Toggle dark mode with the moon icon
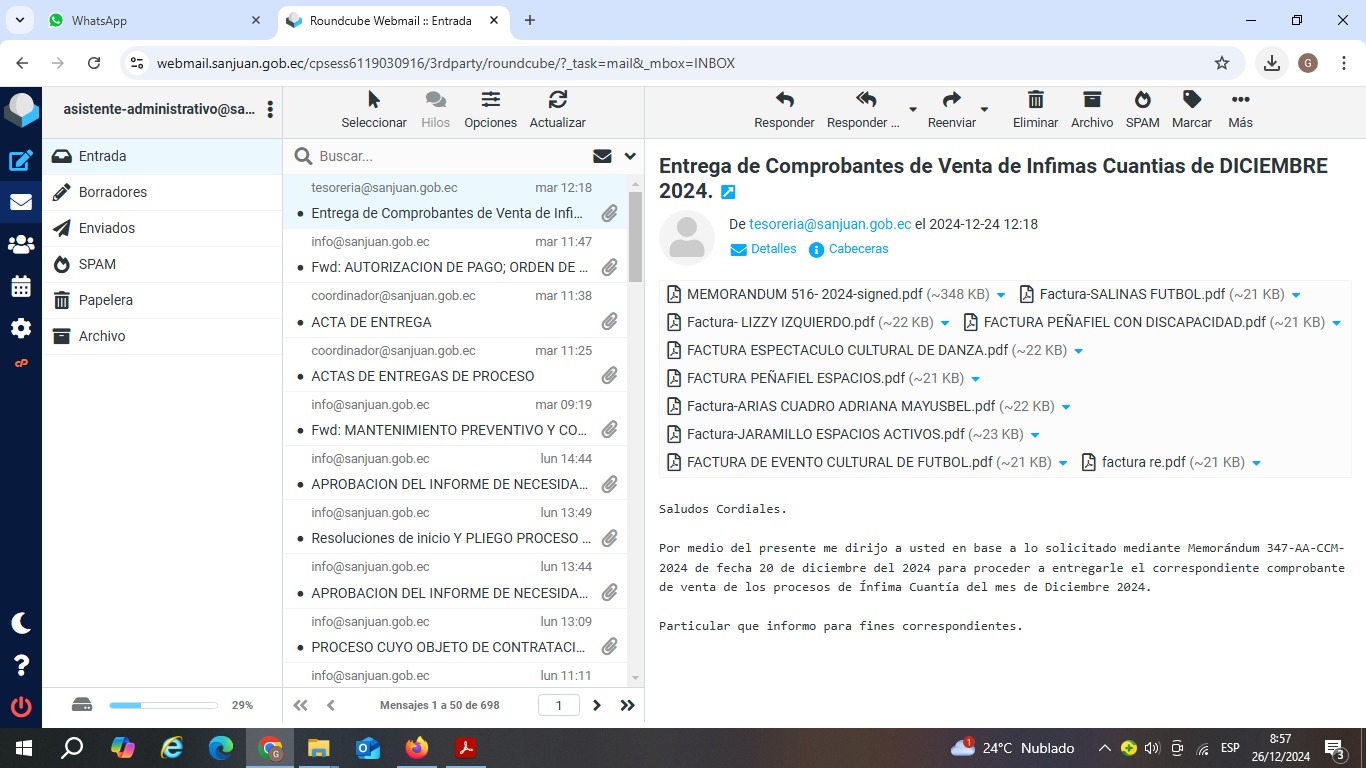The height and width of the screenshot is (768, 1366). coord(20,623)
